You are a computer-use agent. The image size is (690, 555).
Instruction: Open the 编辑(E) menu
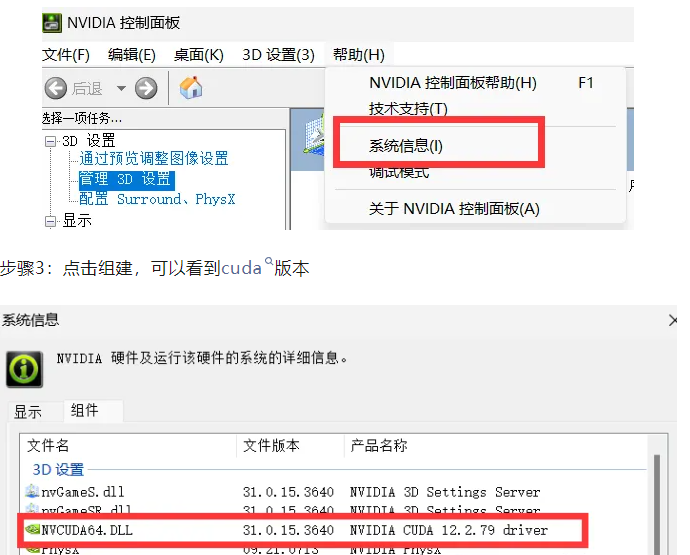tap(132, 55)
